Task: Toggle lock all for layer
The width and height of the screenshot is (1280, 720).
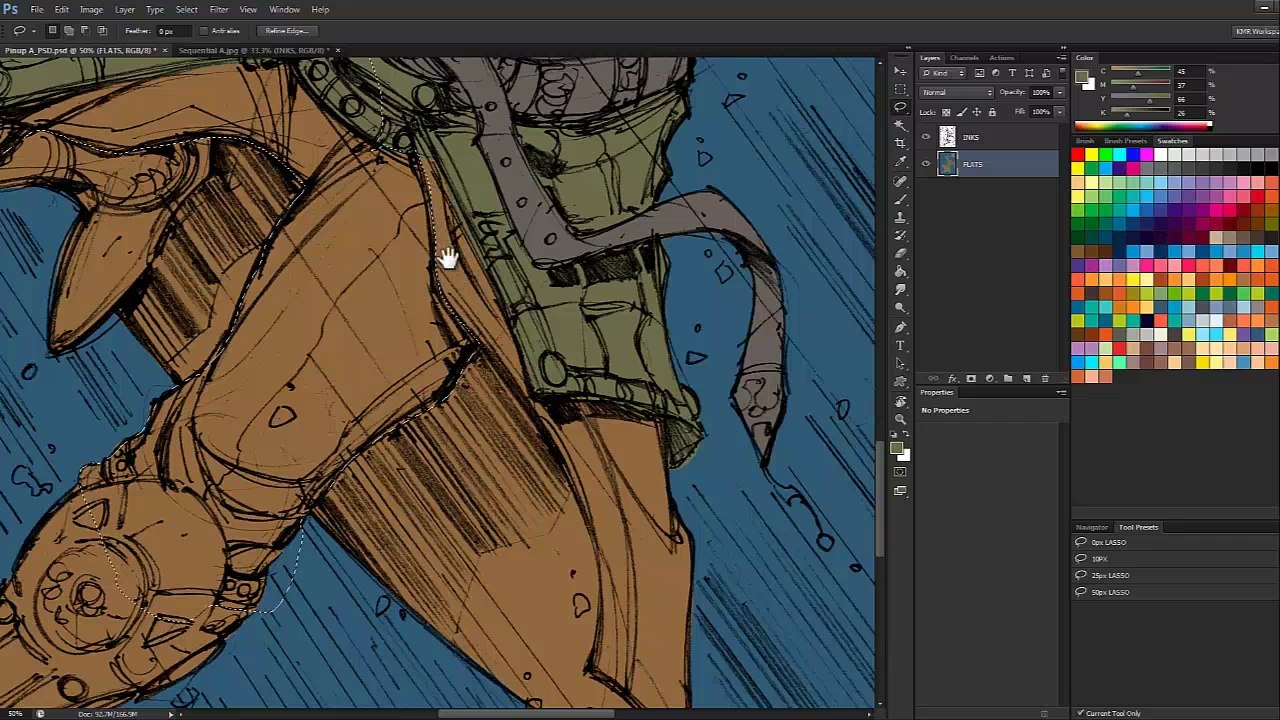Action: tap(992, 112)
